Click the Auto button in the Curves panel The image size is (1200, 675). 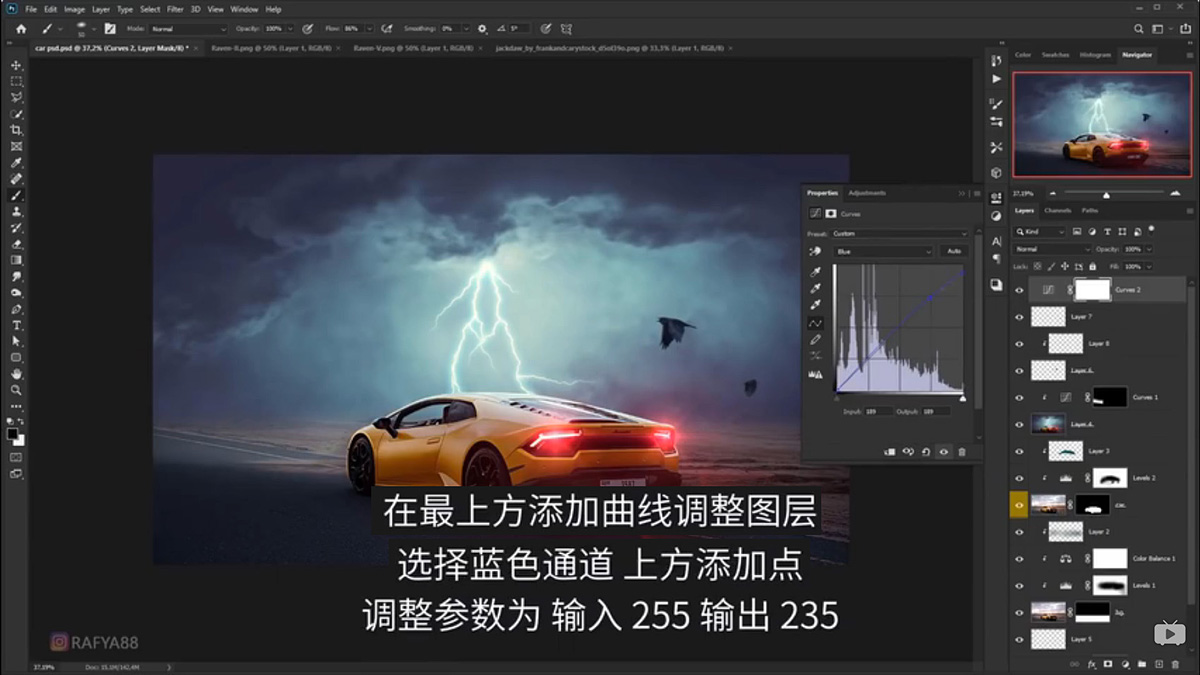pyautogui.click(x=952, y=250)
